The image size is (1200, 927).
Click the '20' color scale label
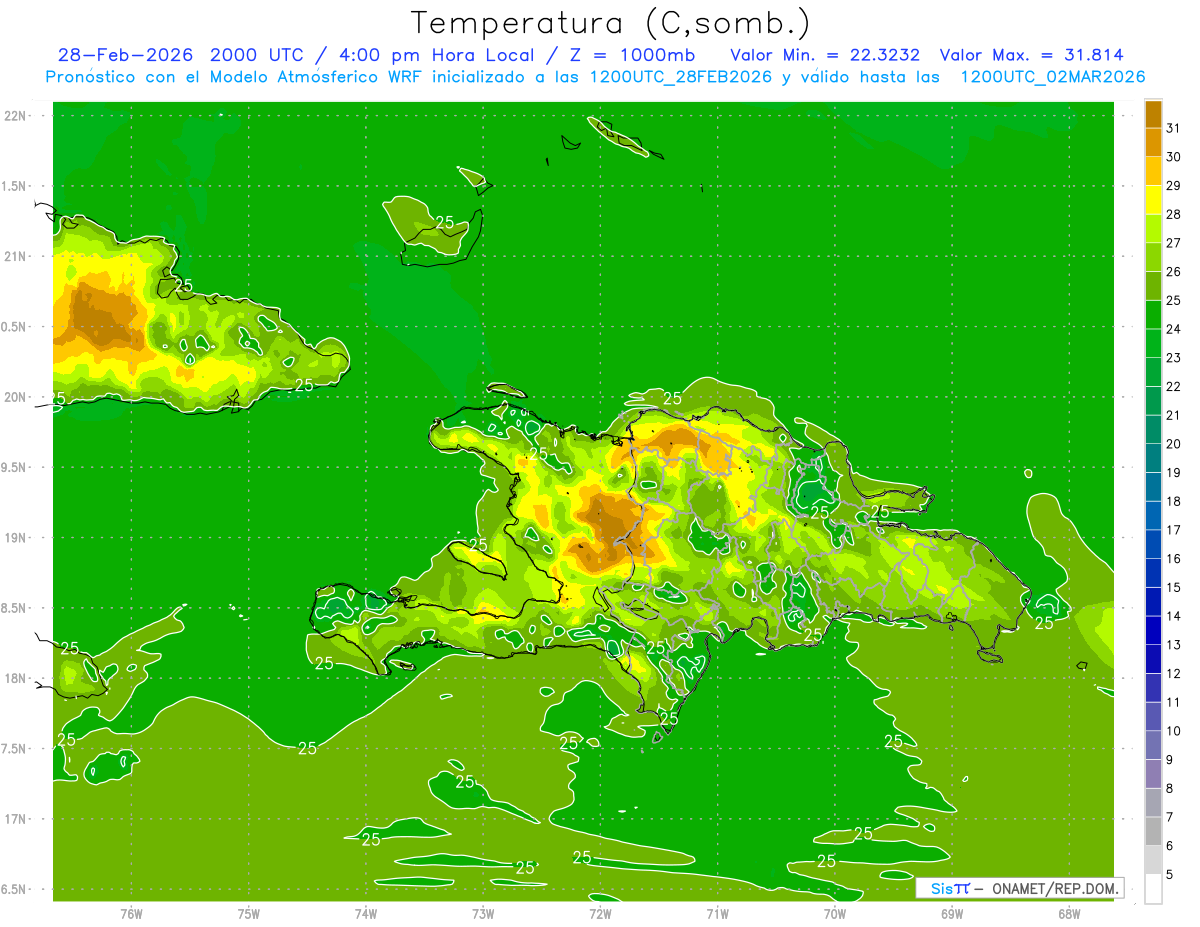pos(1174,444)
